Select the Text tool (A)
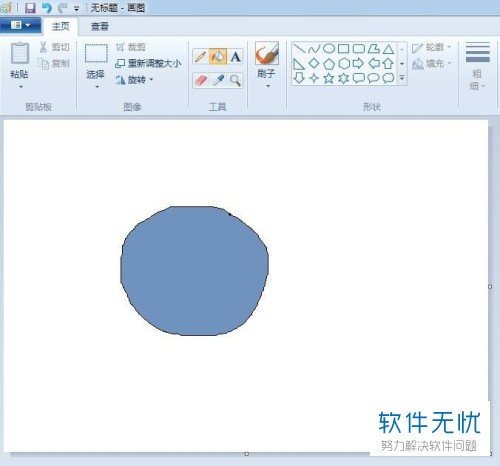This screenshot has height=466, width=500. click(236, 56)
